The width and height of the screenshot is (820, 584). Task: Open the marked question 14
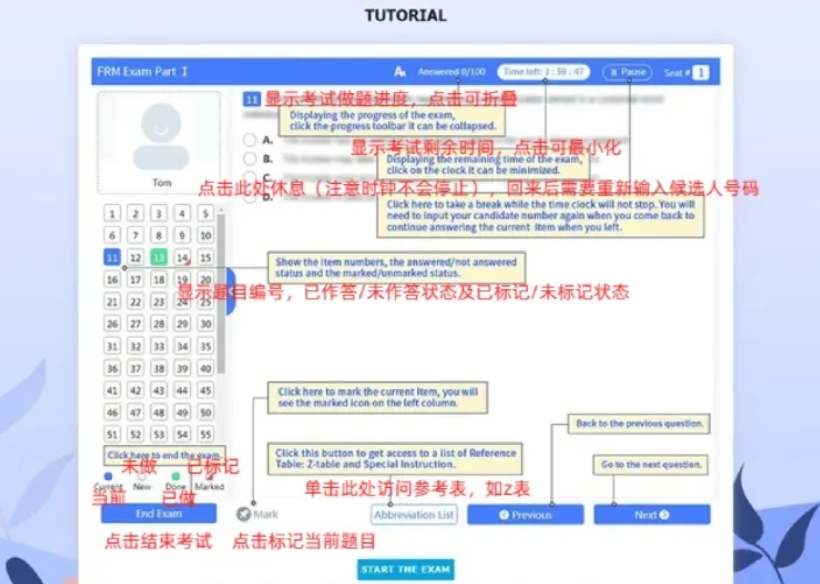182,257
